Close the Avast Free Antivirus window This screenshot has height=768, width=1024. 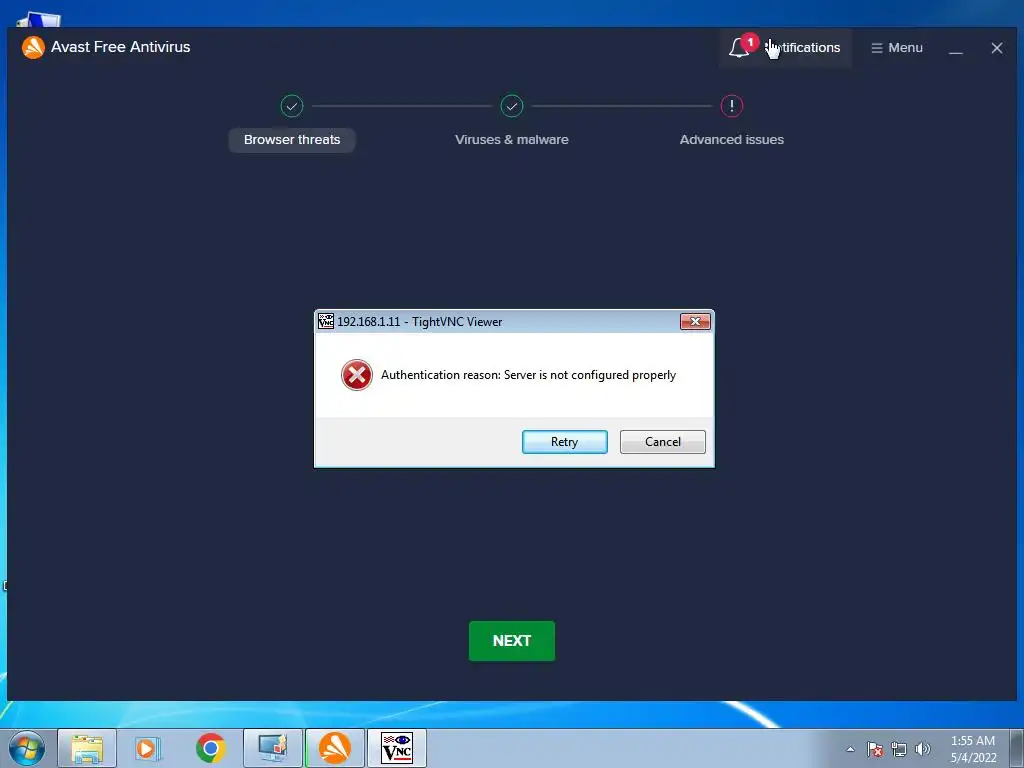pos(997,48)
